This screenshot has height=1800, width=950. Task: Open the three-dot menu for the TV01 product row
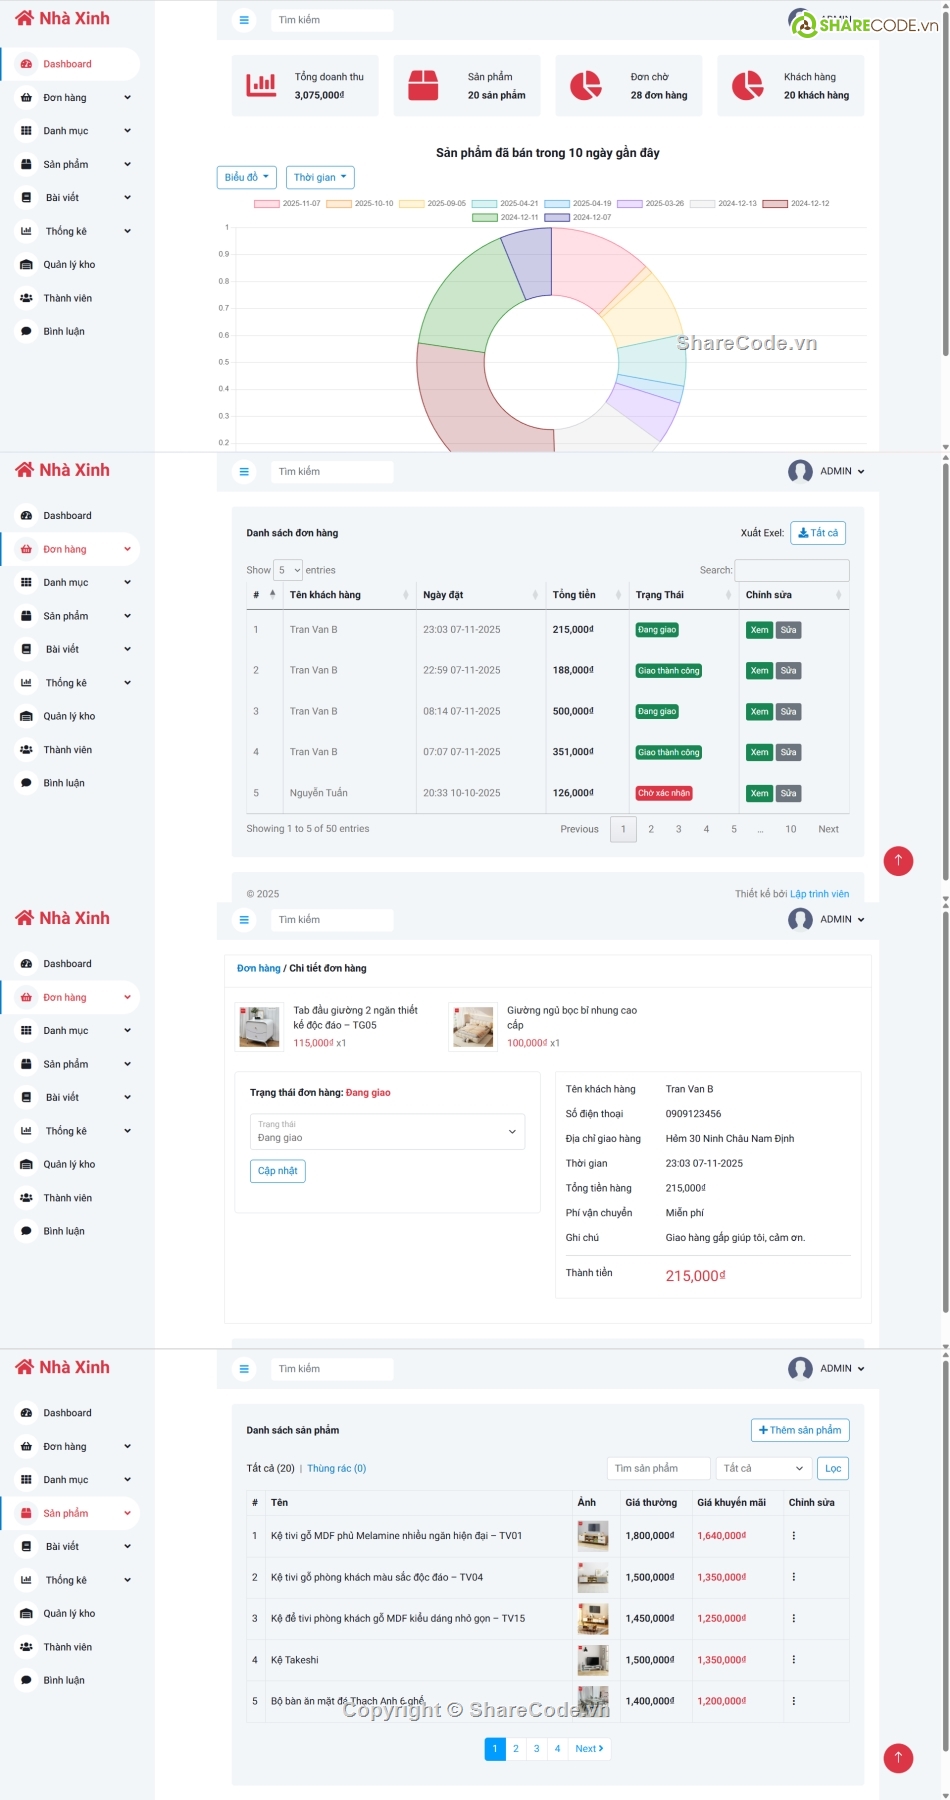794,1536
